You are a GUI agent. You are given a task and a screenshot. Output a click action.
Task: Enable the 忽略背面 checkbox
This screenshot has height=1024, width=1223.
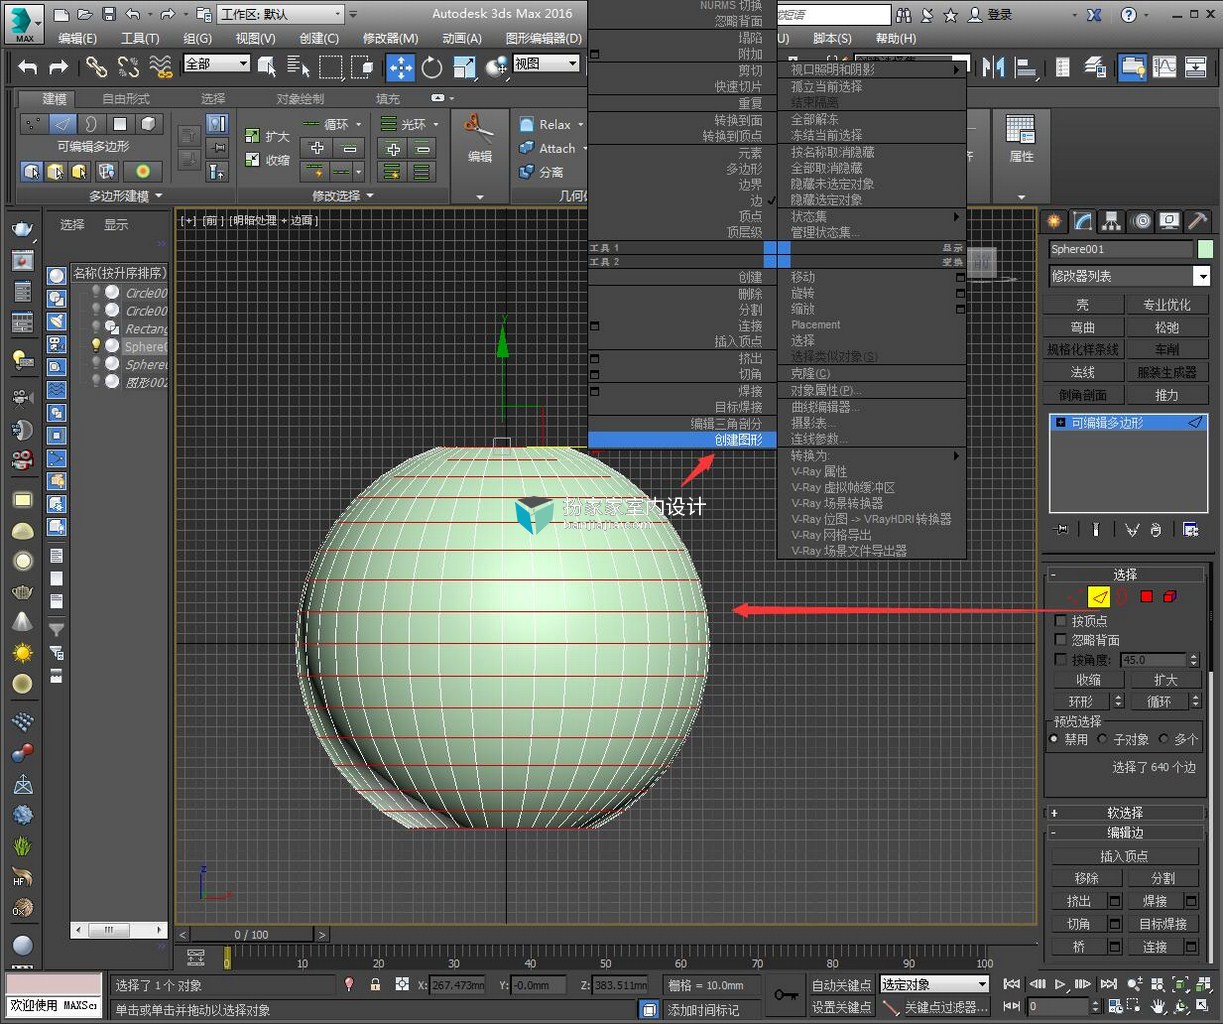1061,640
